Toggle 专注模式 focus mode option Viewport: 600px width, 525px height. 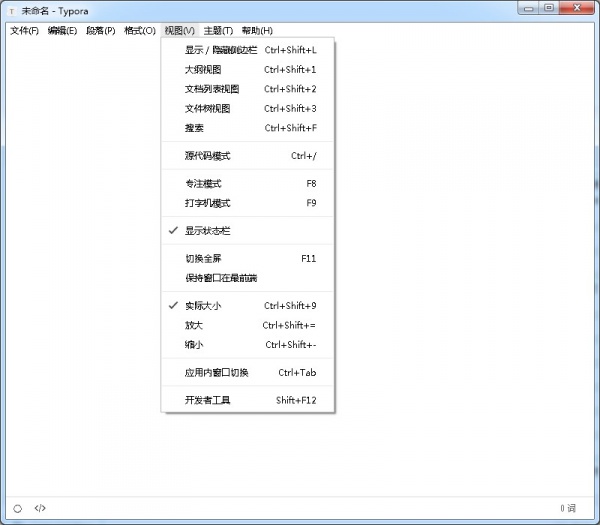[x=202, y=184]
